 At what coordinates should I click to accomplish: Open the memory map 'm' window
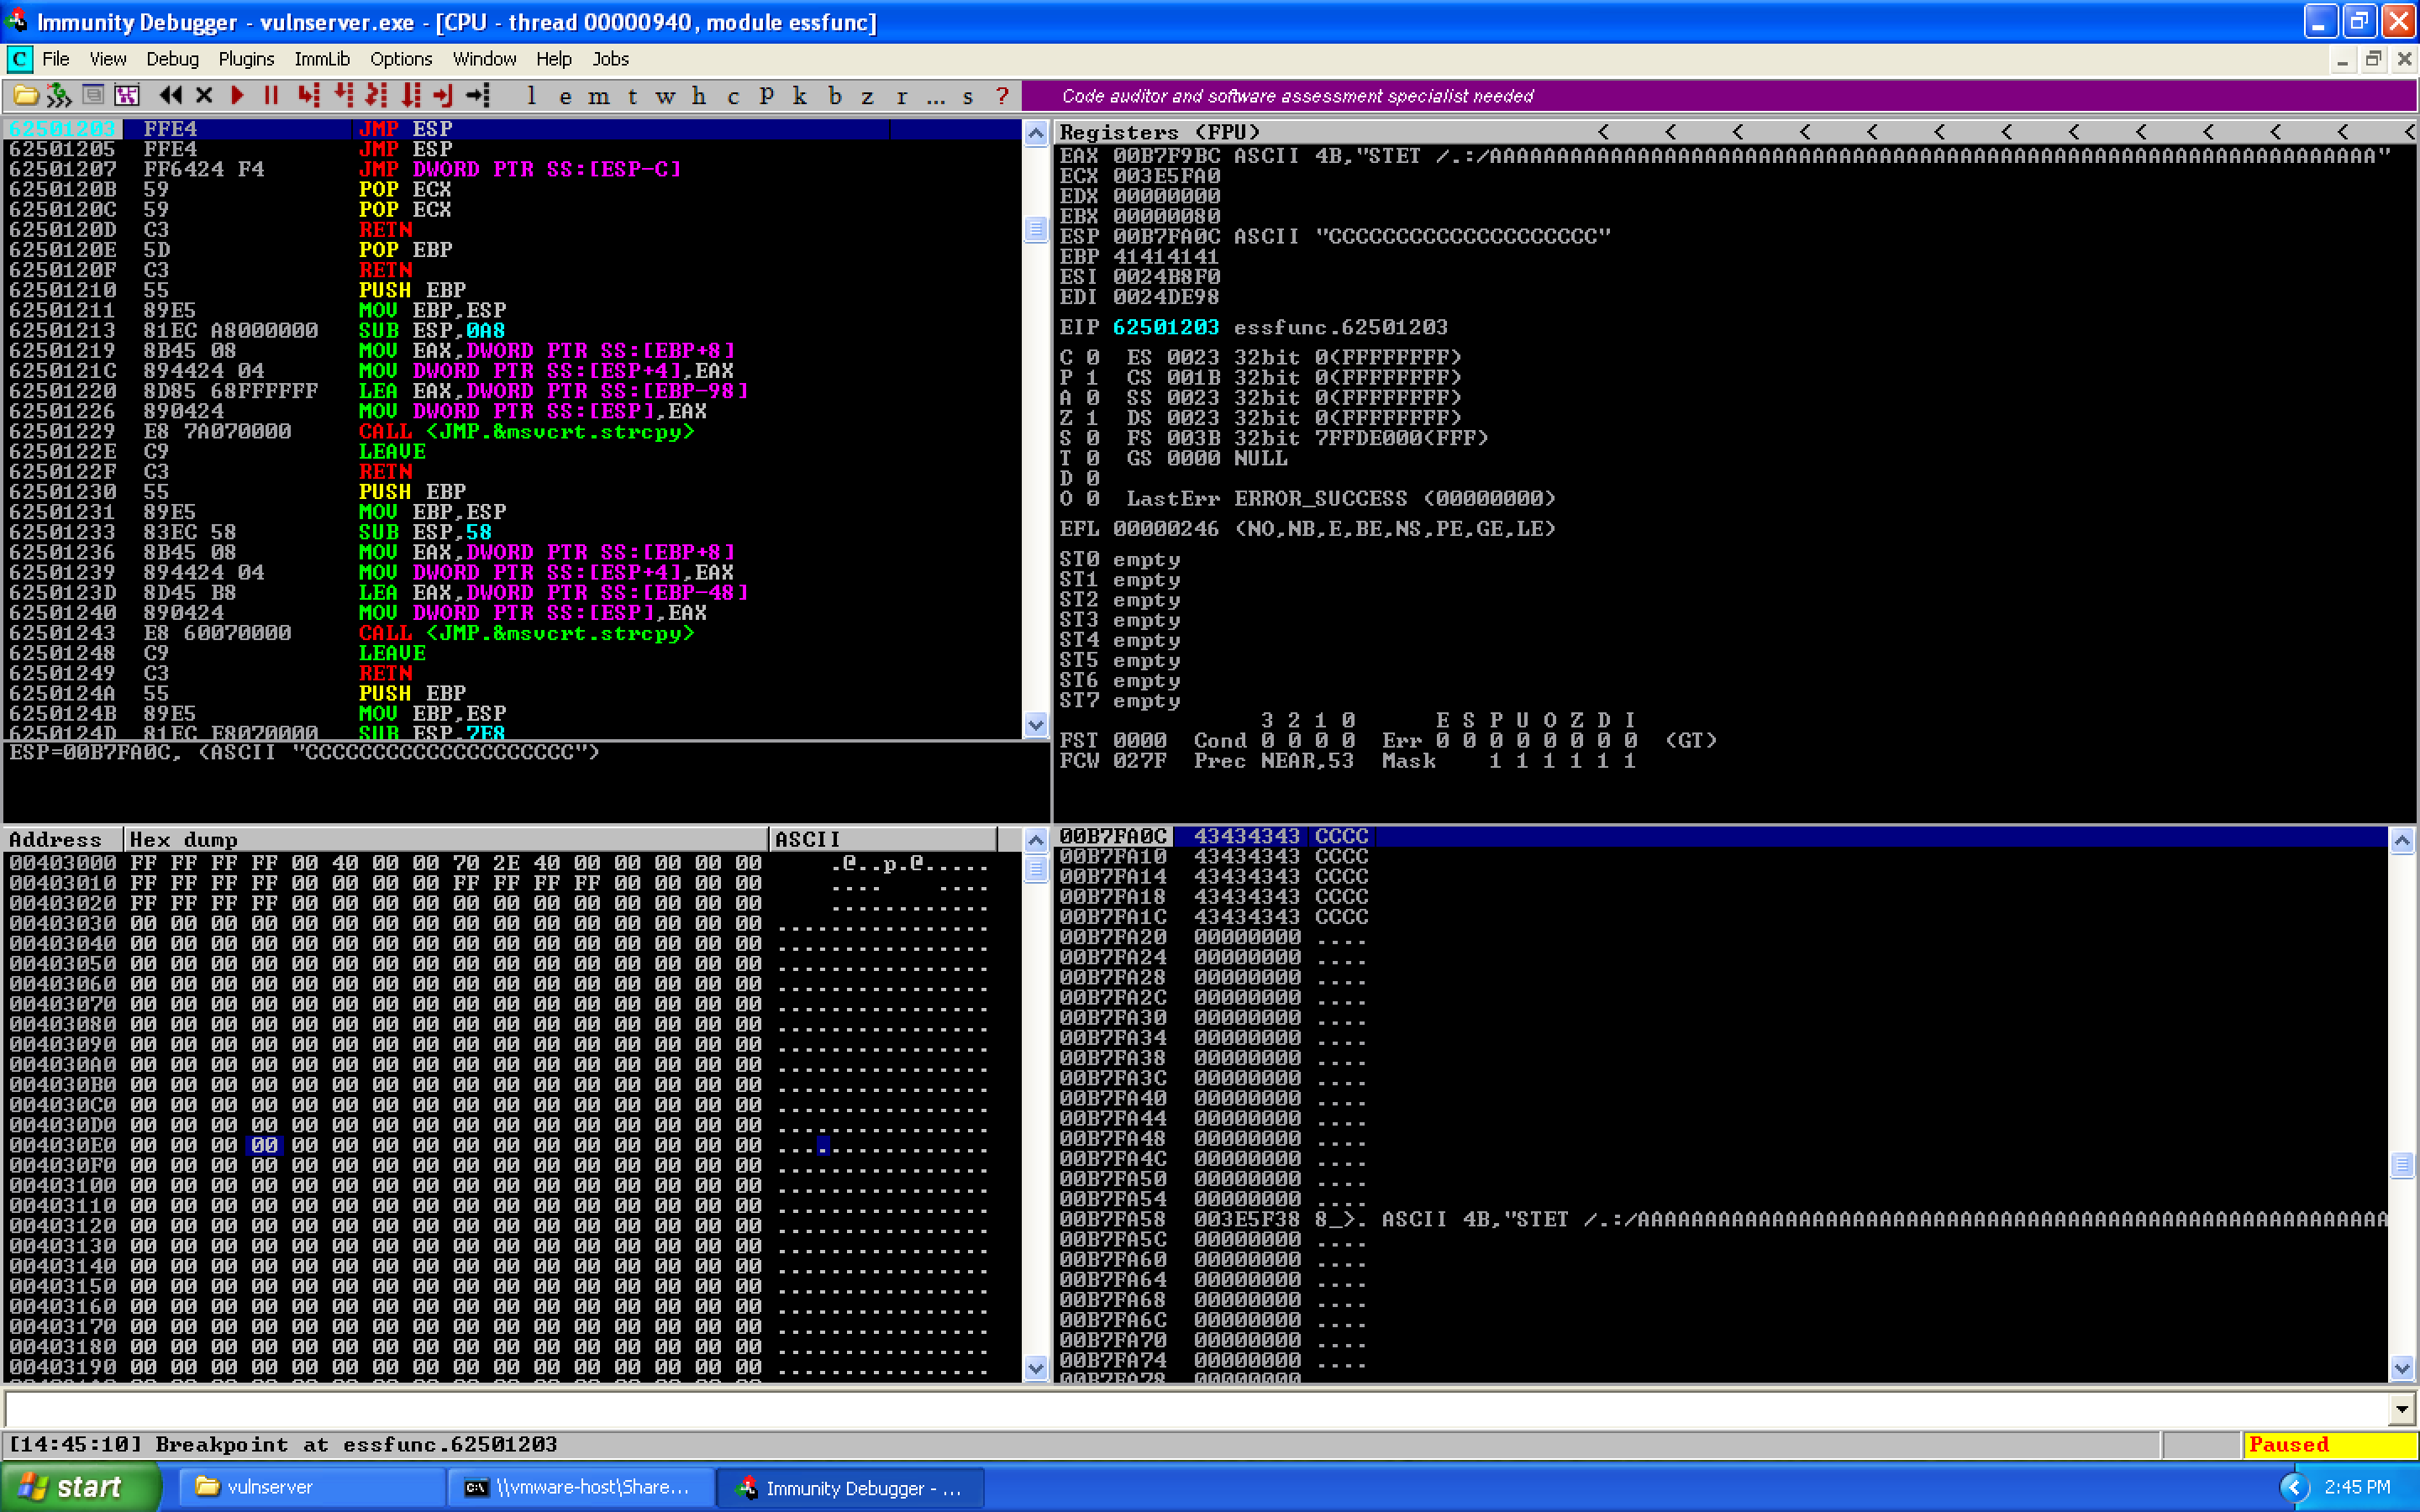[x=598, y=96]
